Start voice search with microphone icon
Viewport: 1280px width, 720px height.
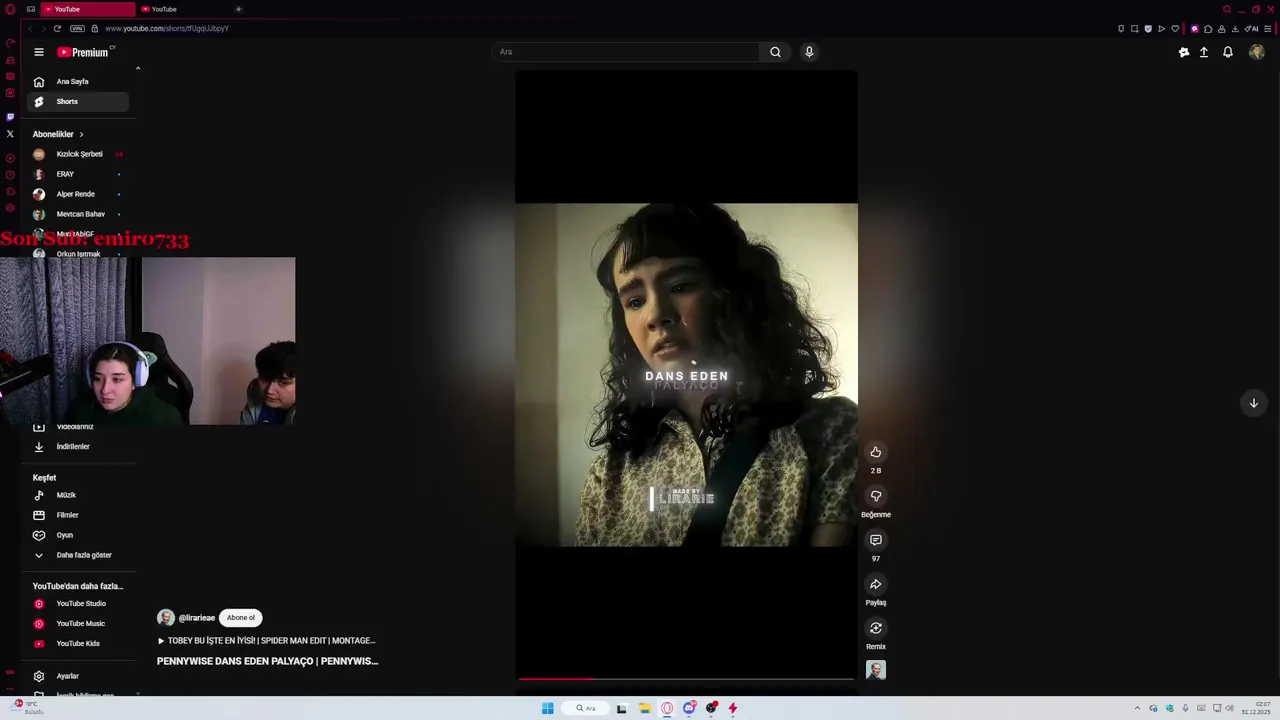pyautogui.click(x=809, y=52)
